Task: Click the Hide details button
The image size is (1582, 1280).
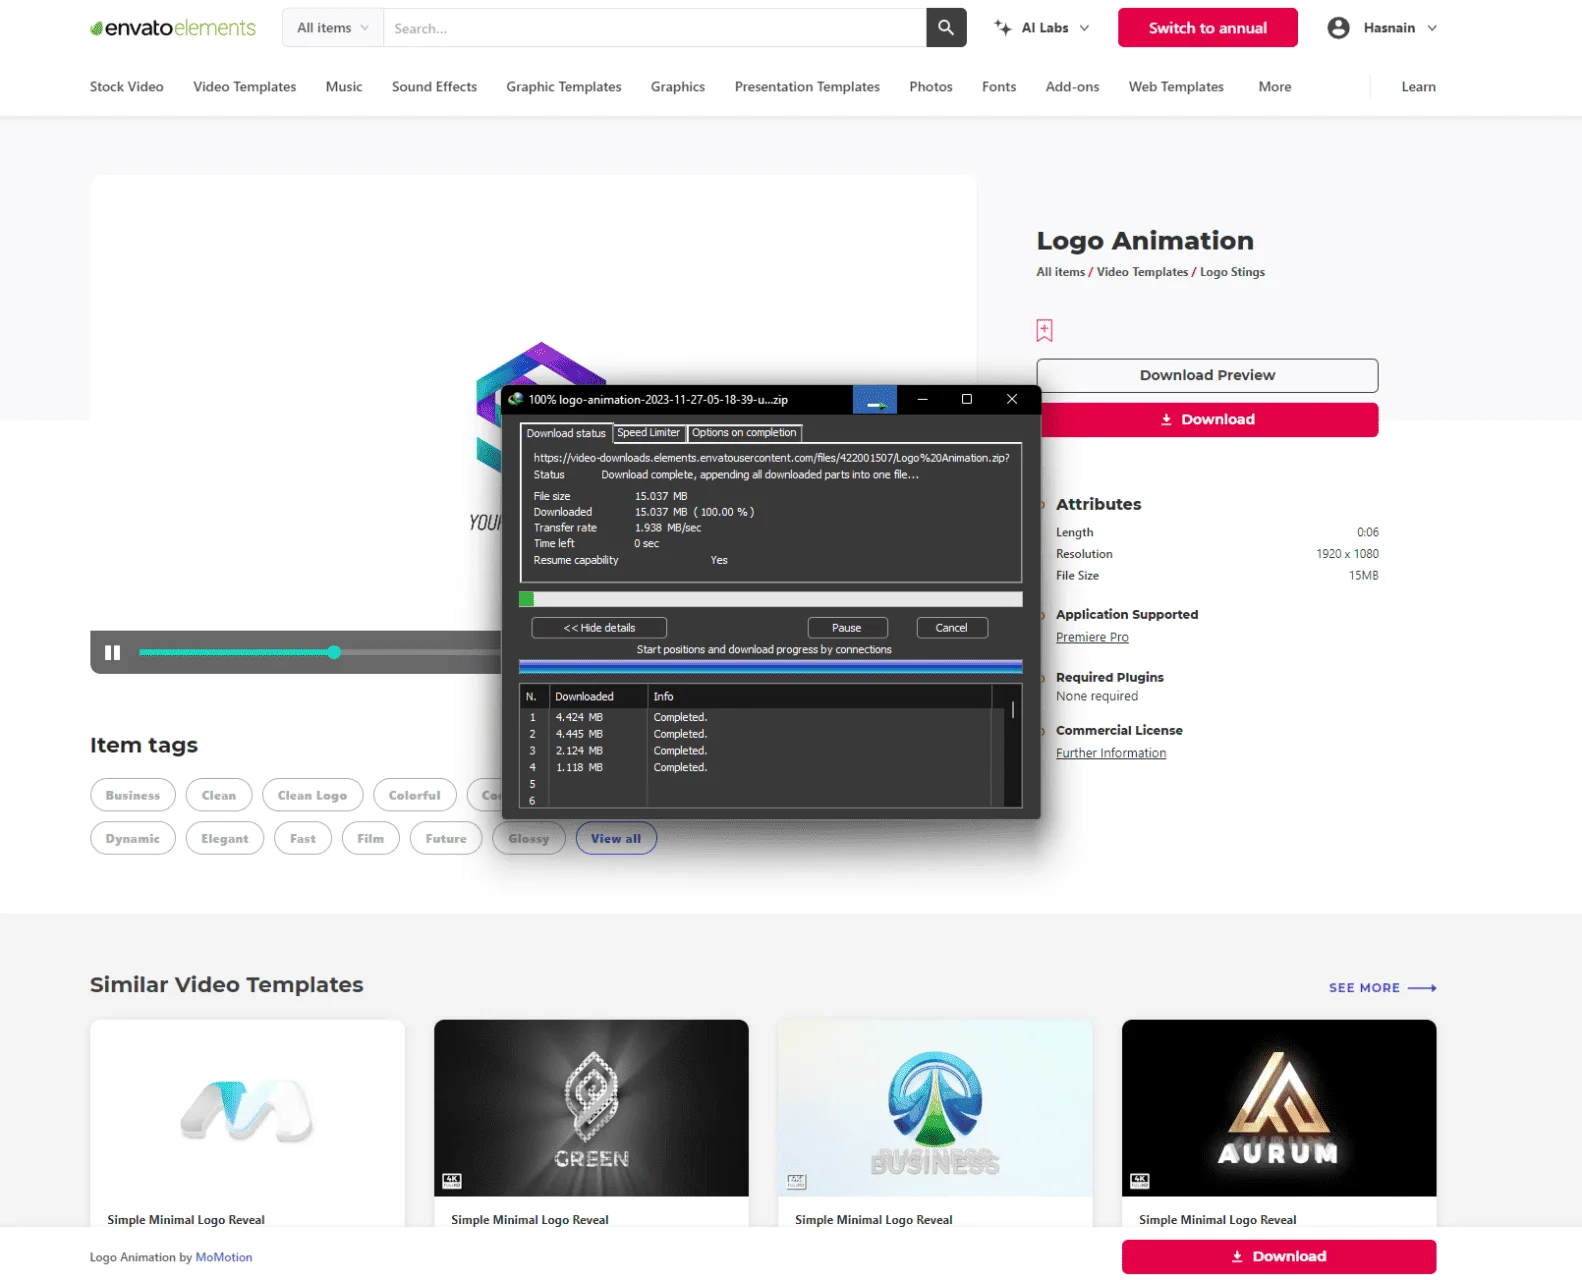Action: coord(599,628)
